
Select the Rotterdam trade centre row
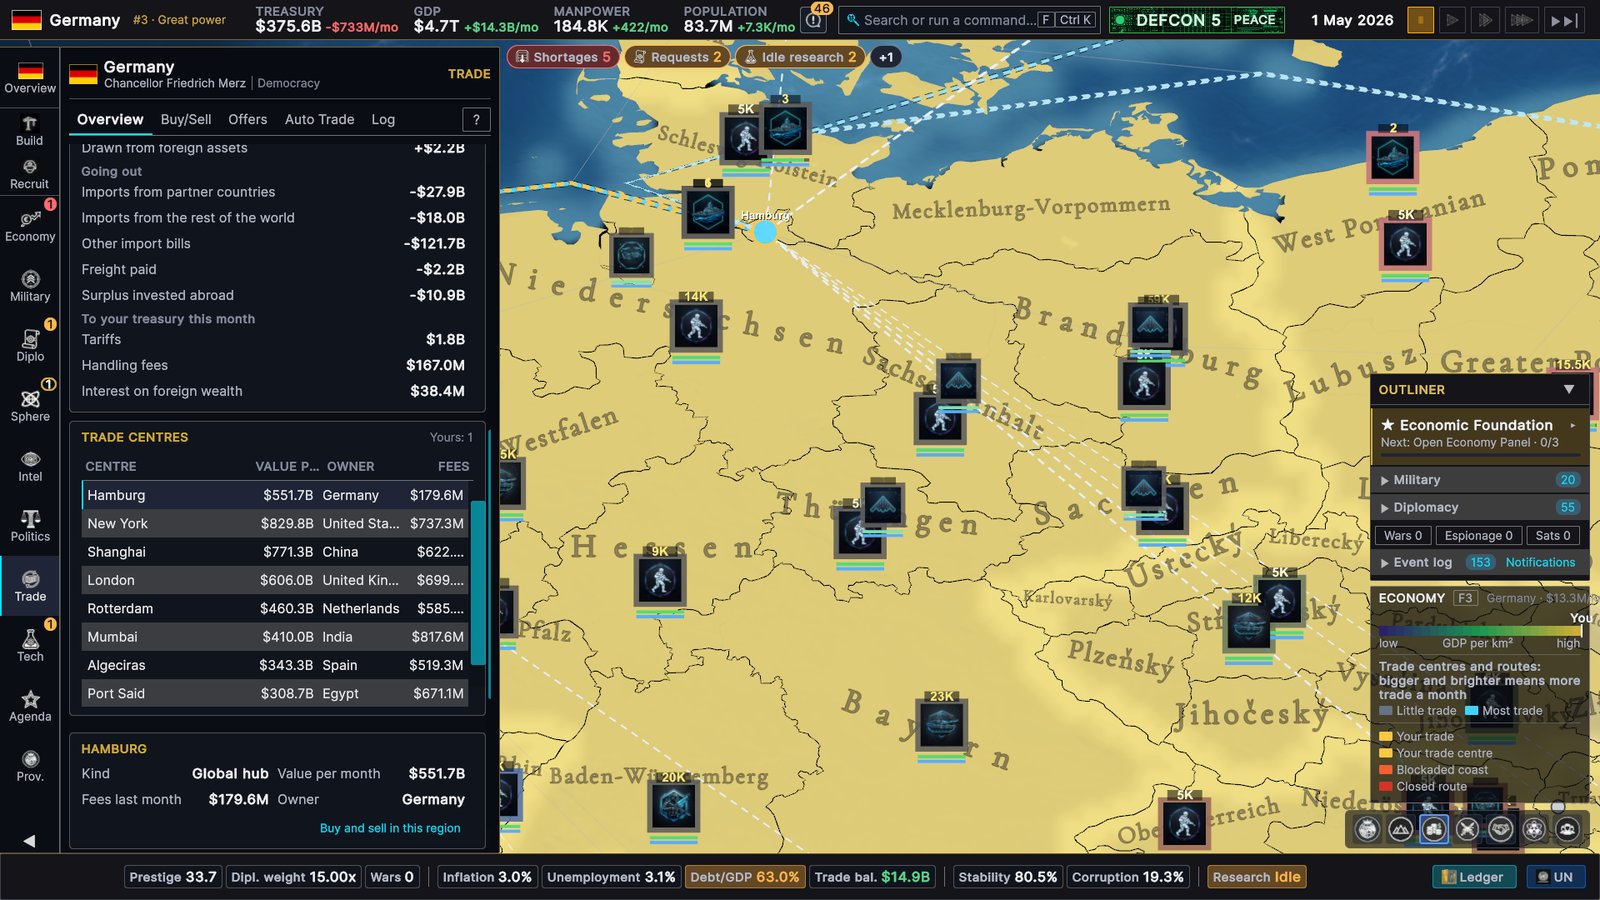pos(276,608)
